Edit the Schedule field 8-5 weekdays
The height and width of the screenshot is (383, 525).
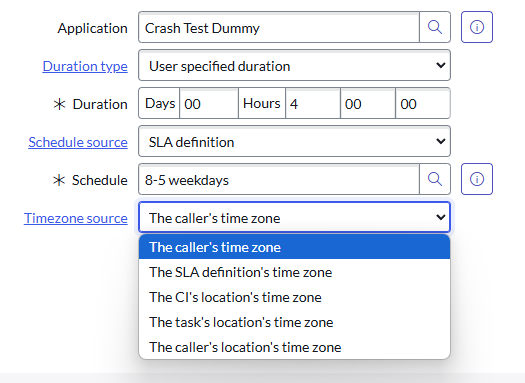[x=279, y=179]
